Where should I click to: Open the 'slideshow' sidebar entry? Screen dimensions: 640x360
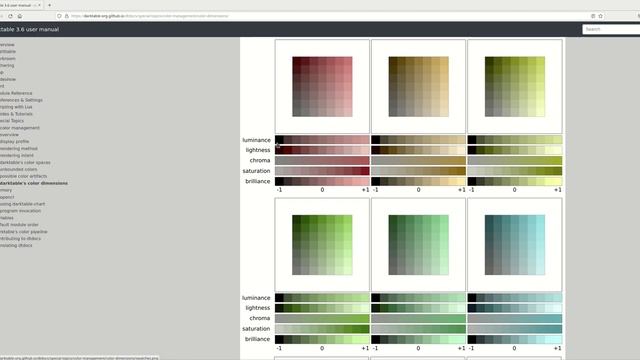(8, 80)
